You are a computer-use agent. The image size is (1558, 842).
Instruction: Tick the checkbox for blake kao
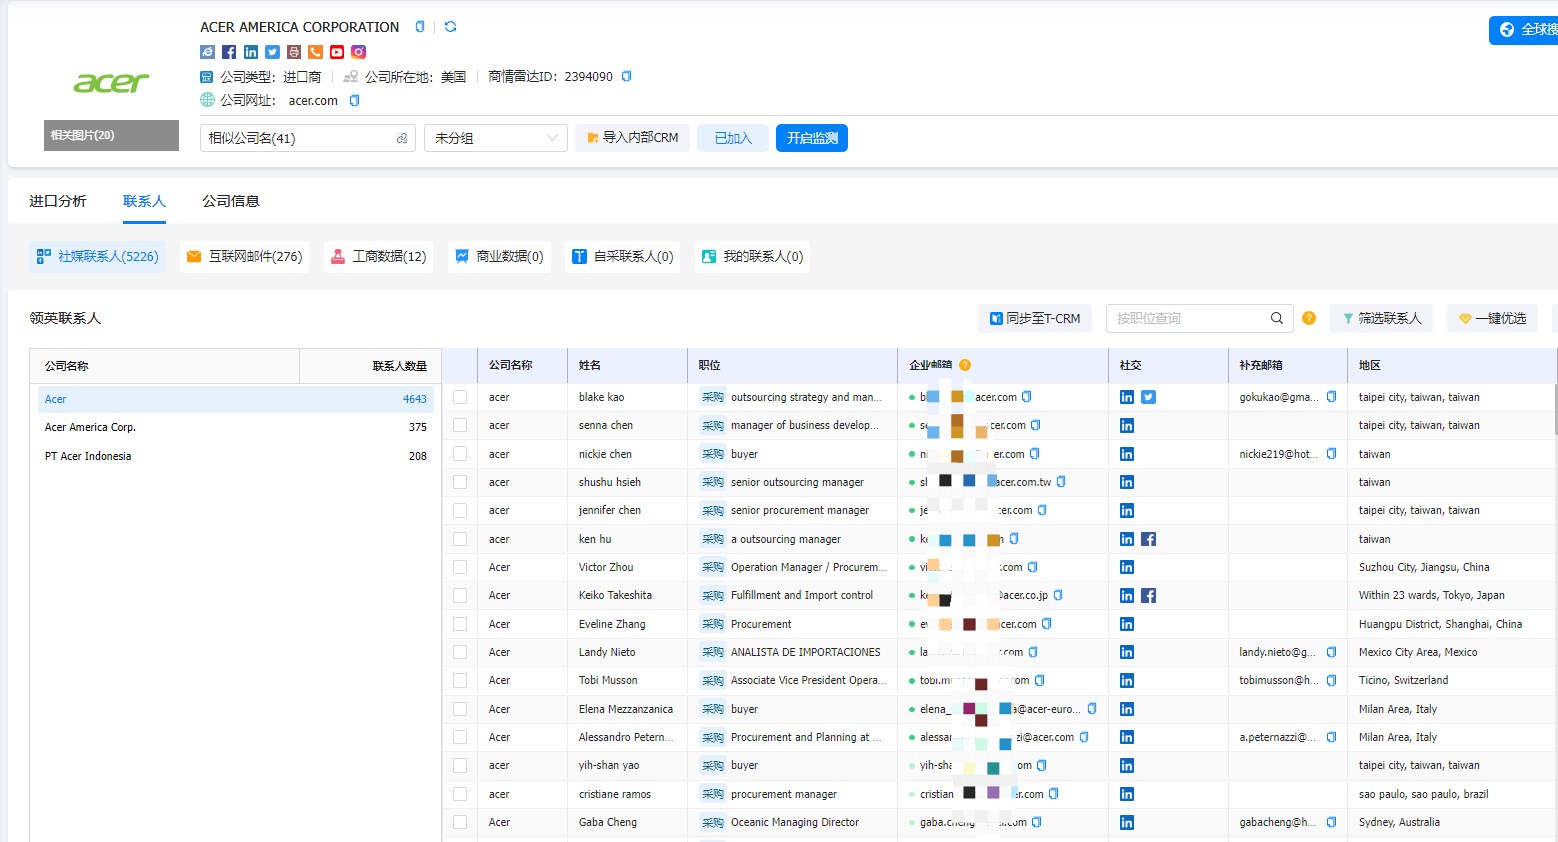click(x=460, y=397)
